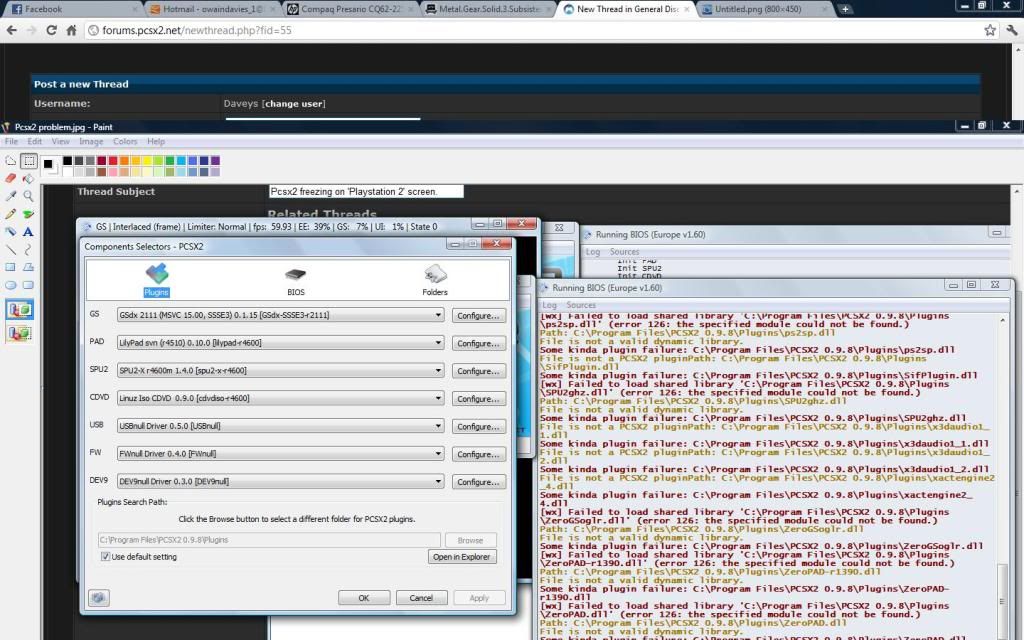Screen dimensions: 1024x640
Task: Select the Airbrush tool in Paint
Action: click(10, 231)
